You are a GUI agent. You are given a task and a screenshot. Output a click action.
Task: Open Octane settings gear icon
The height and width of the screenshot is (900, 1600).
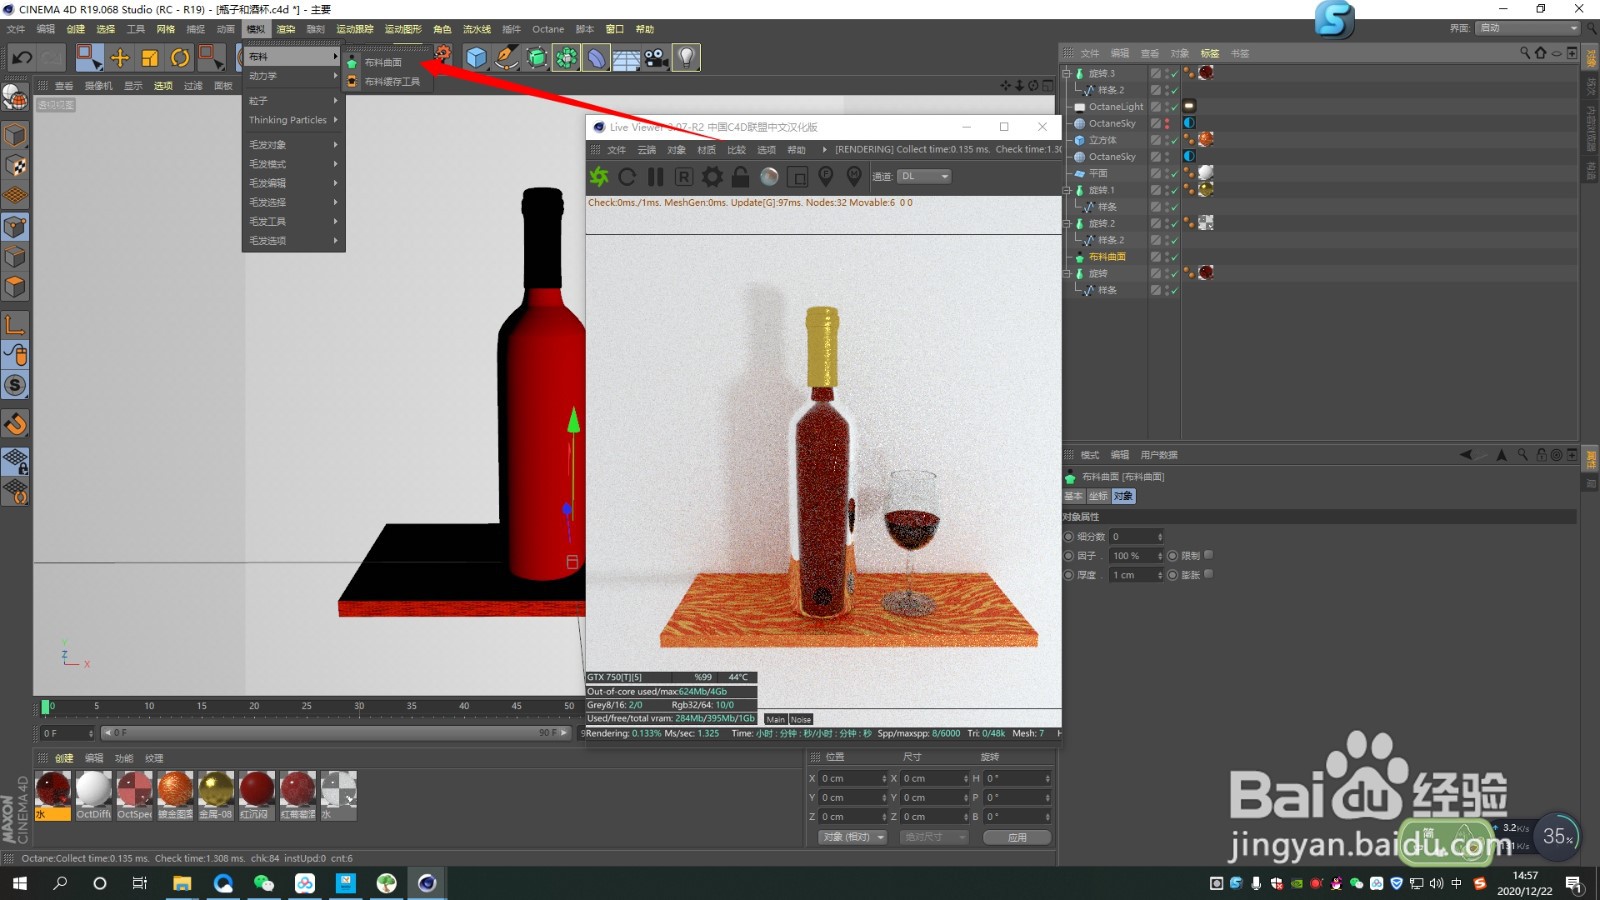click(712, 177)
